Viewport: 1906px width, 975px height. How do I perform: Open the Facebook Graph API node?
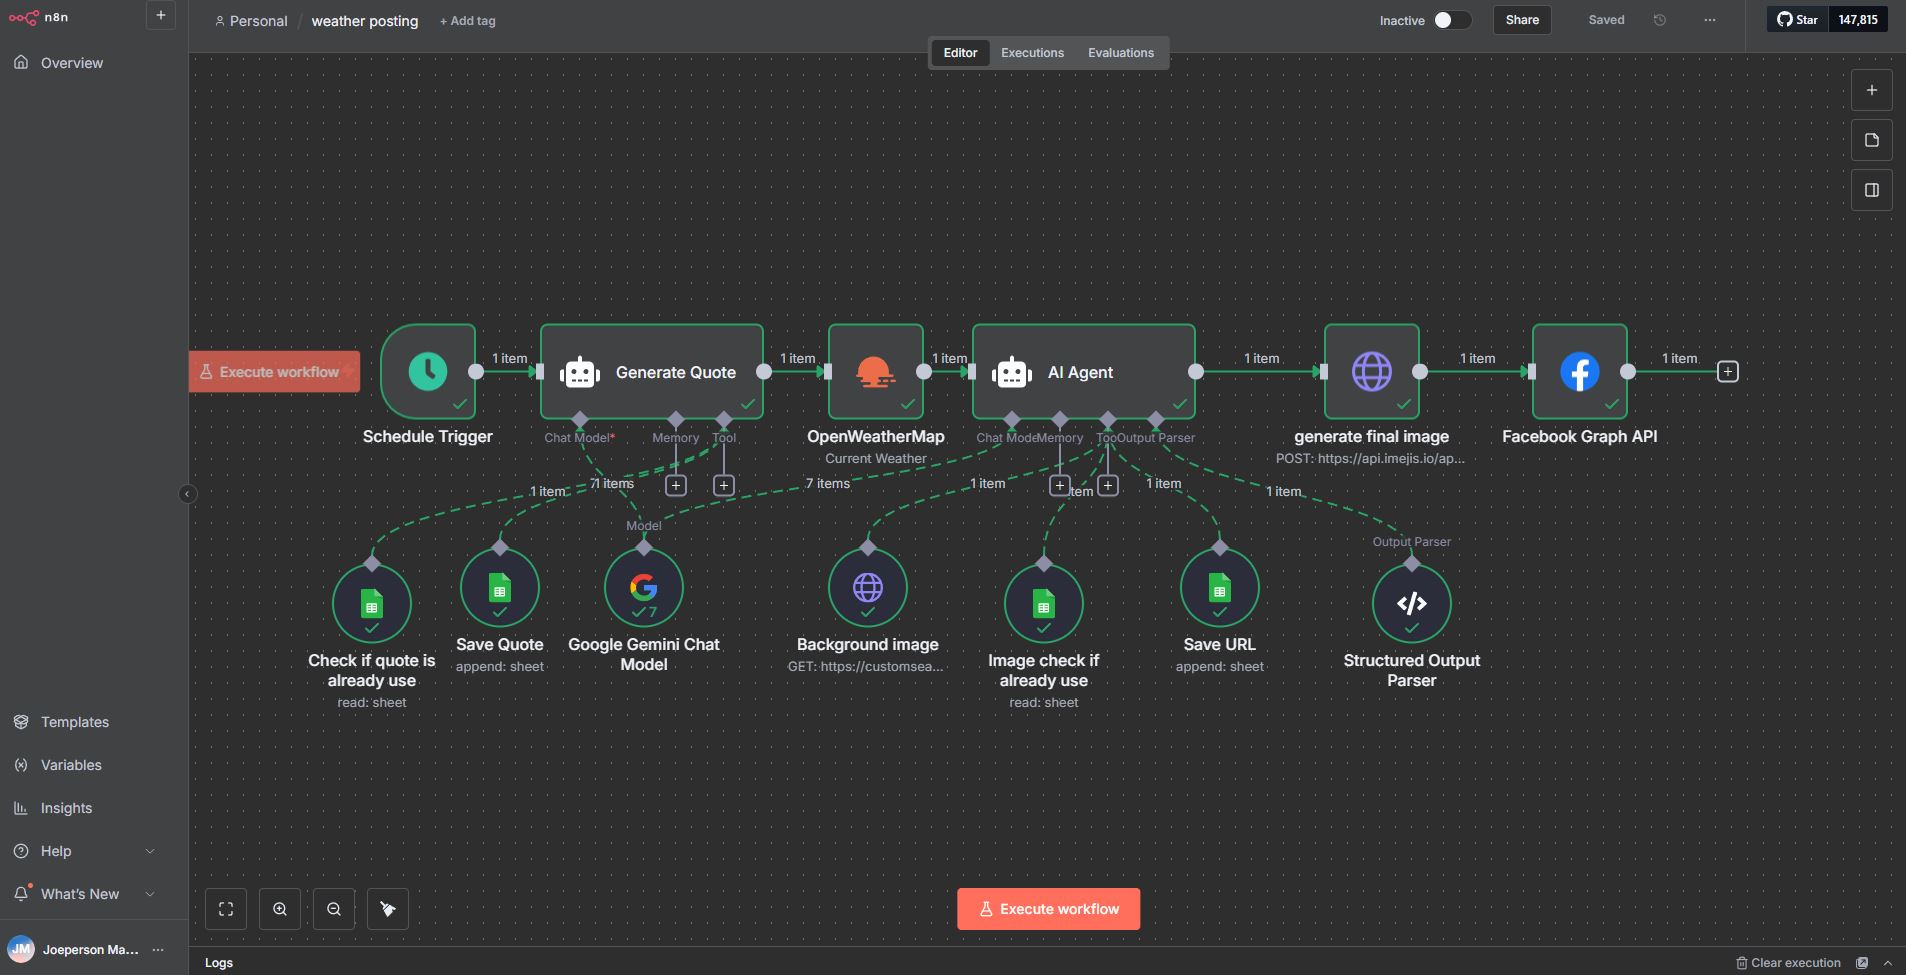pyautogui.click(x=1580, y=371)
